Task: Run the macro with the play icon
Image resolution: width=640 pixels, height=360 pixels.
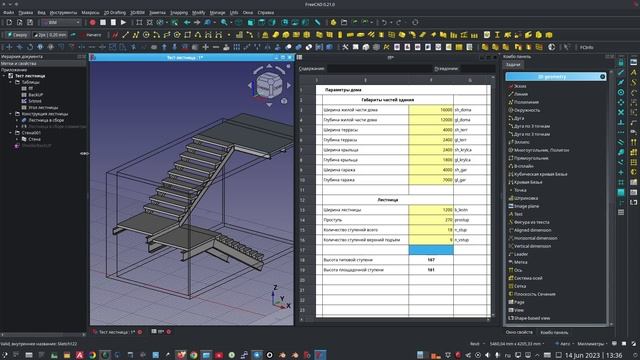Action: click(x=123, y=22)
